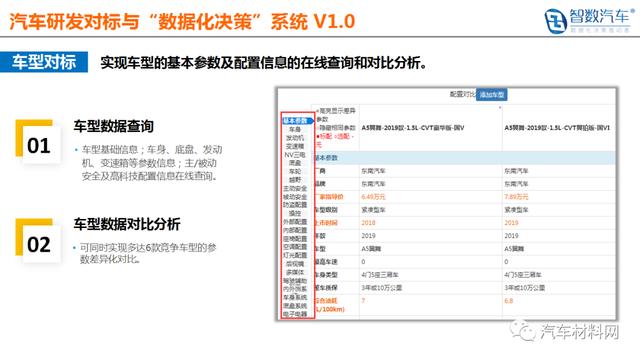The height and width of the screenshot is (360, 640).
Task: Select the 座椅配置 sidebar entry
Action: [x=295, y=239]
